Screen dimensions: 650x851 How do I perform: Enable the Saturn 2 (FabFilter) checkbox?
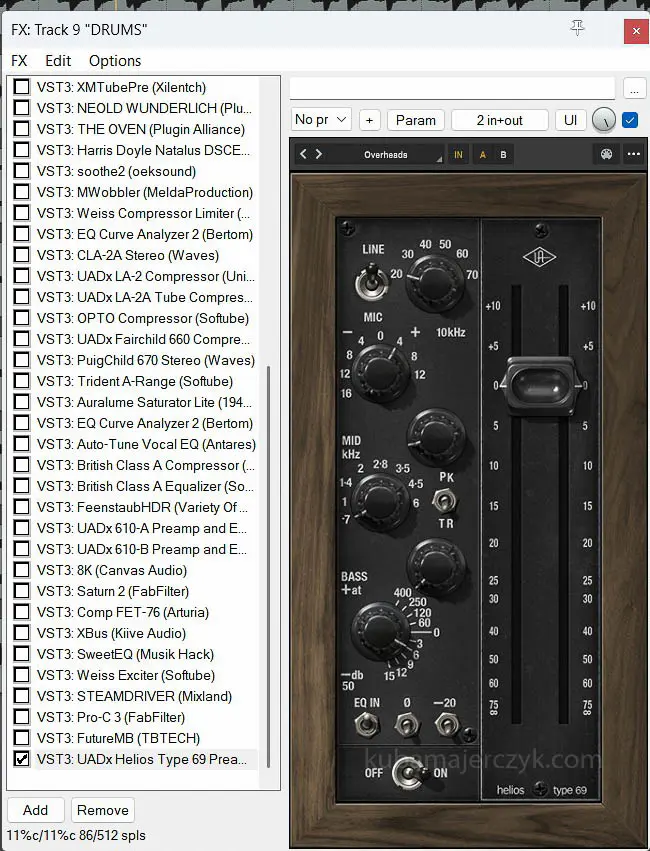(21, 591)
